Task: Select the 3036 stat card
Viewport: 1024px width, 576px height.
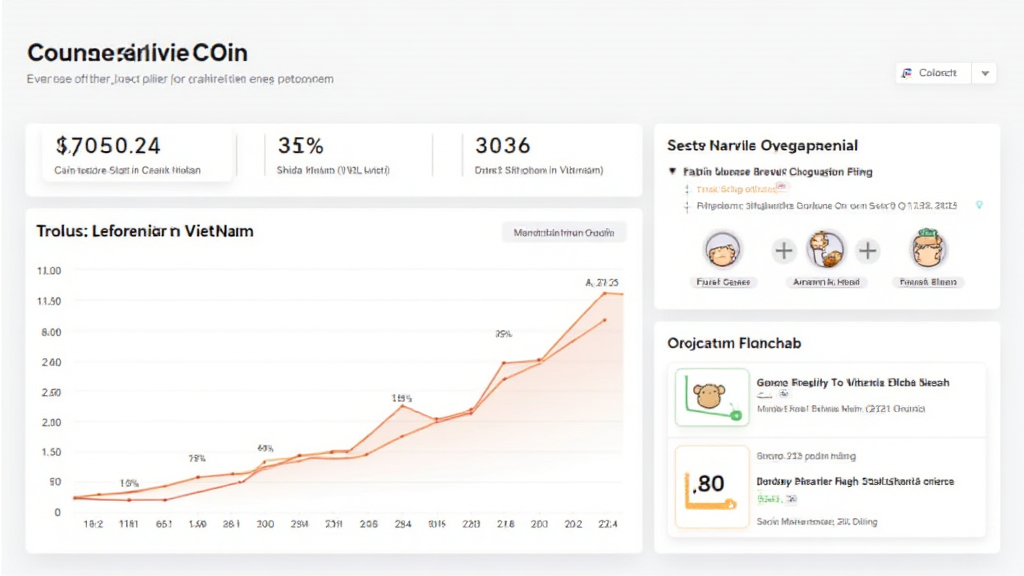Action: pos(538,155)
